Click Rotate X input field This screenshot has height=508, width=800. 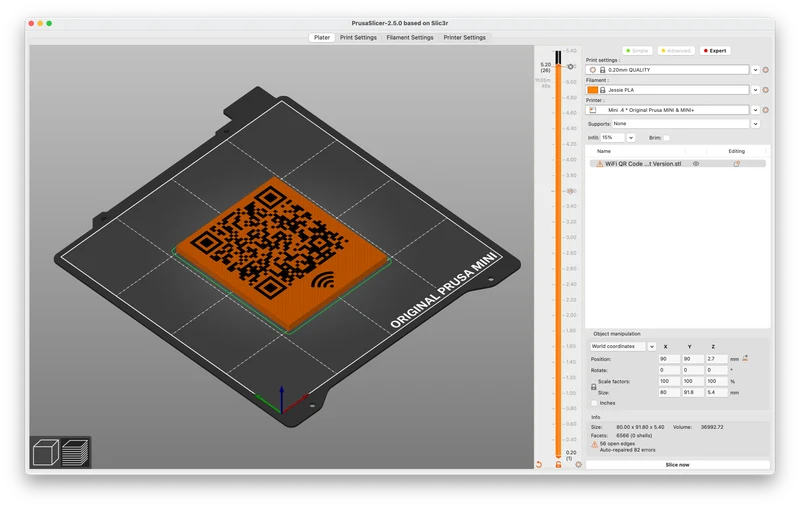click(669, 370)
